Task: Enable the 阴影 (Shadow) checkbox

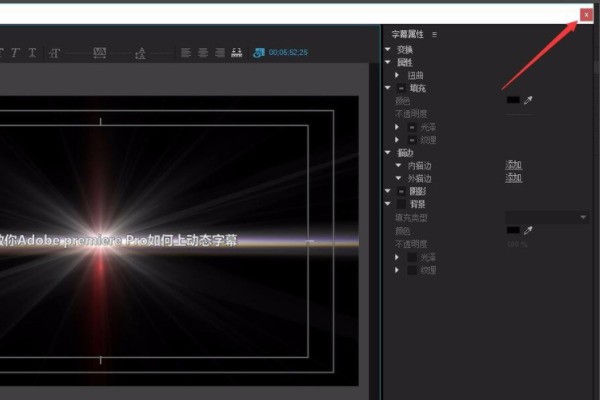Action: [x=401, y=190]
